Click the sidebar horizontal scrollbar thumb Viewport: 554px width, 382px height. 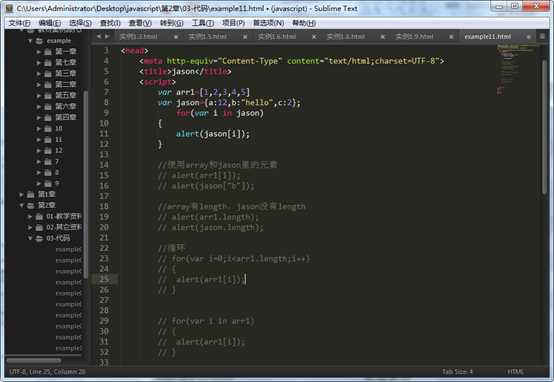coord(34,360)
